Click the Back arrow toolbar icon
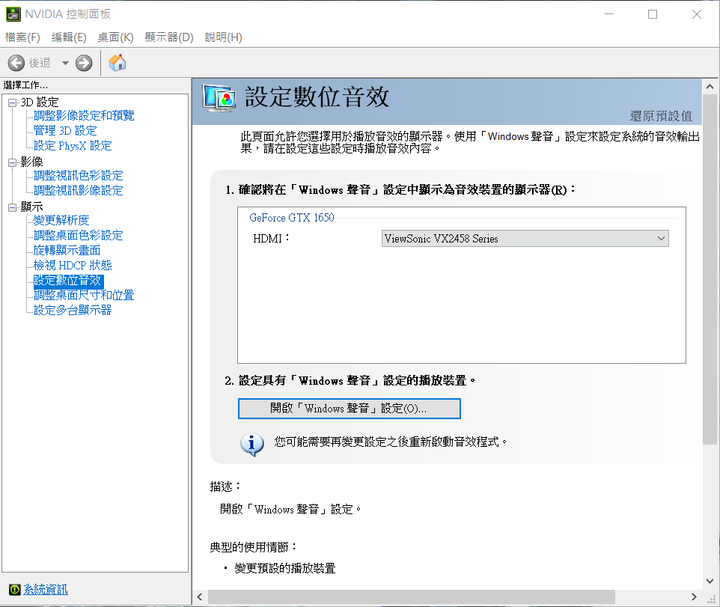720x607 pixels. pyautogui.click(x=16, y=63)
